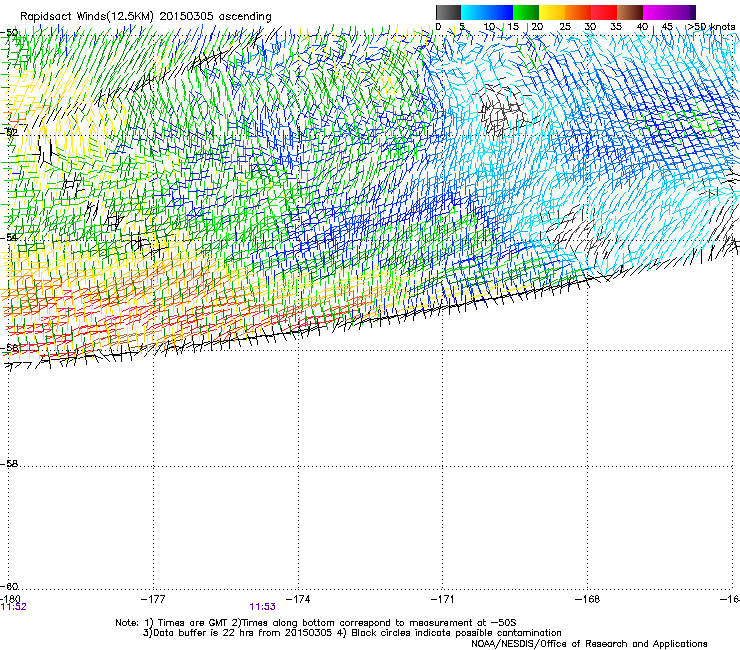Screen dimensions: 740x650
Task: Click the red 30-35 knots legend swatch
Action: click(604, 12)
